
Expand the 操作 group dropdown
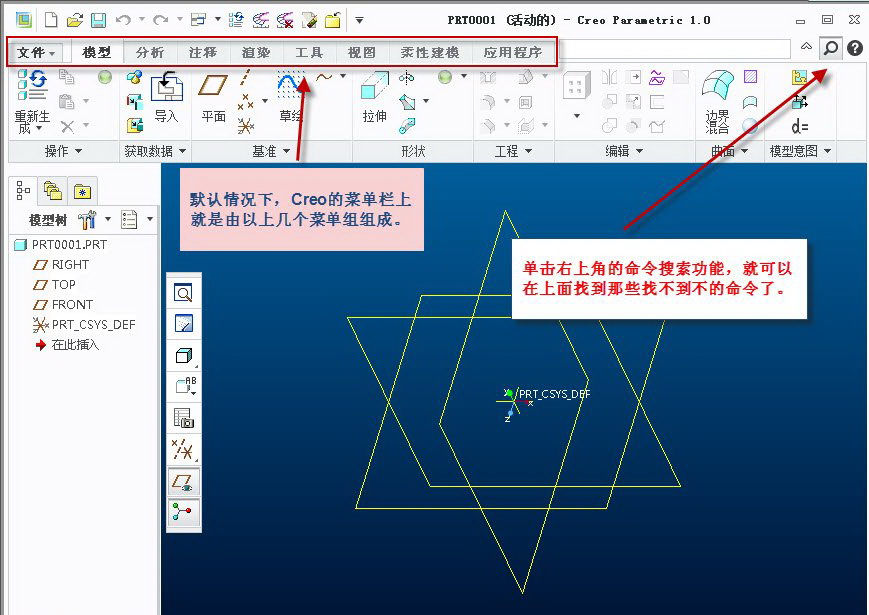click(x=78, y=151)
